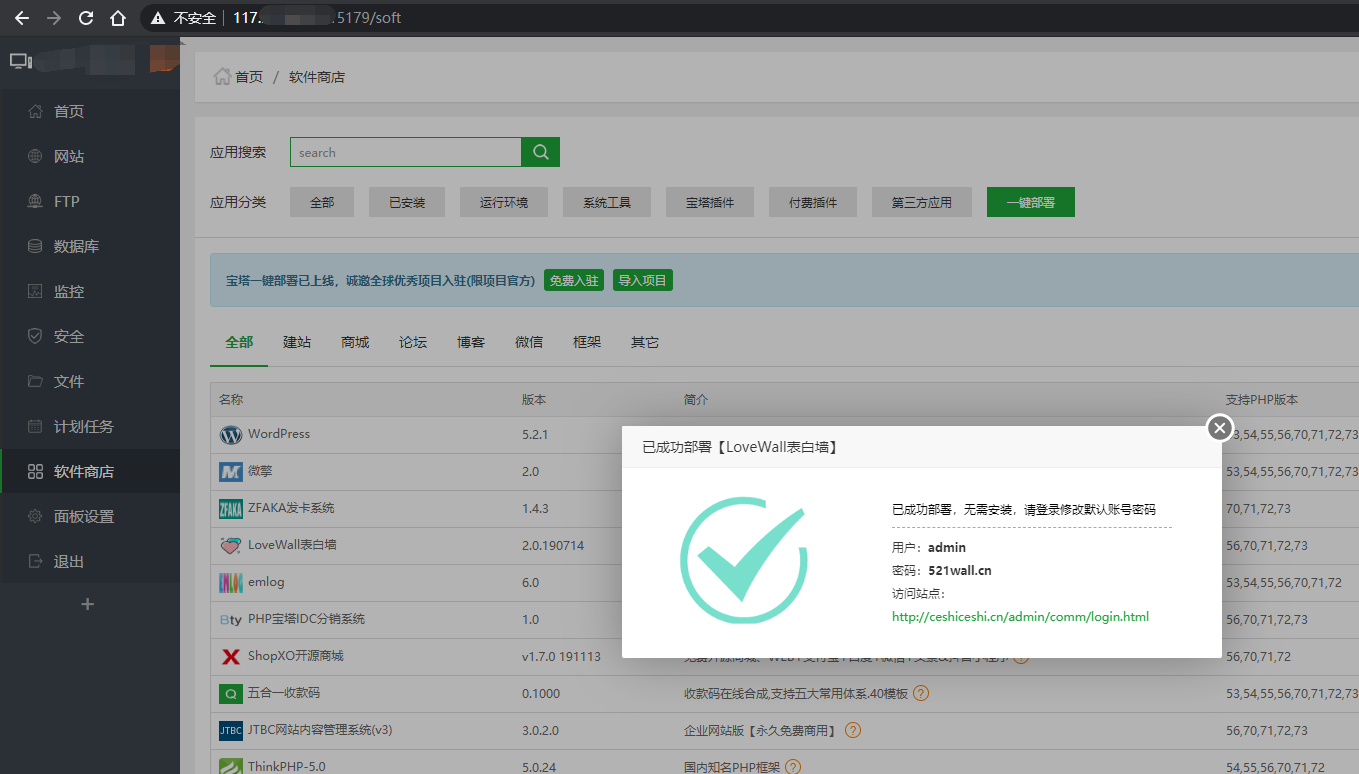The height and width of the screenshot is (774, 1359).
Task: Filter apps by 第三方应用
Action: point(922,202)
